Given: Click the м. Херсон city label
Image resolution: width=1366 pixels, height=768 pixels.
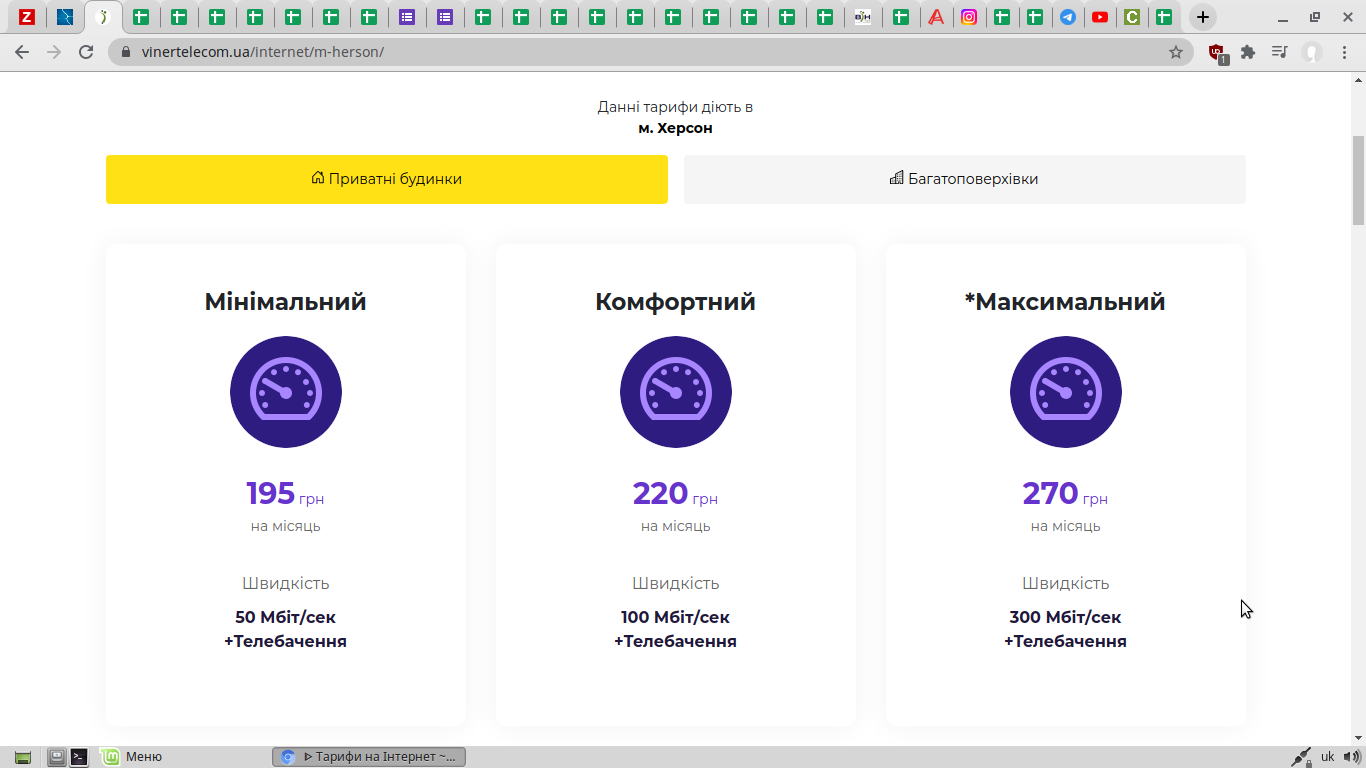Looking at the screenshot, I should (676, 128).
